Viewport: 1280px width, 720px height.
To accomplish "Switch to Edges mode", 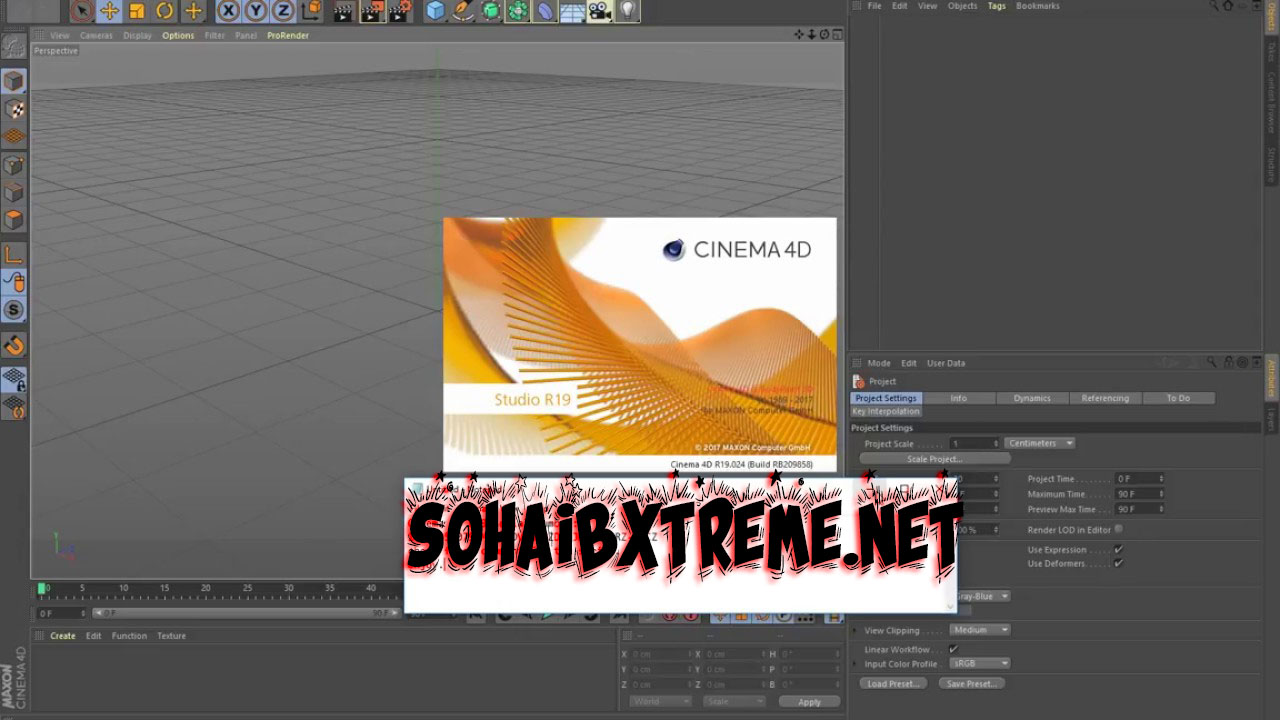I will (13, 192).
